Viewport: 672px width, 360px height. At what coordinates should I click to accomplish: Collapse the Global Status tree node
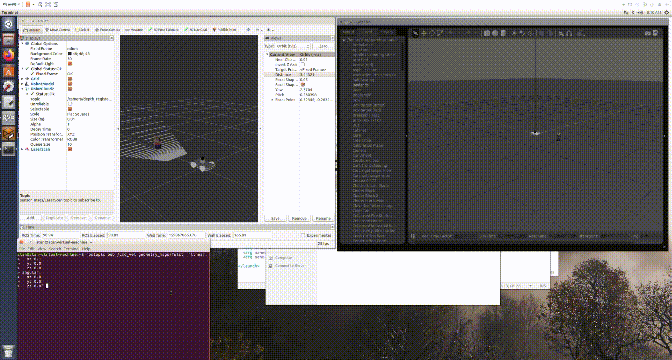[x=22, y=69]
